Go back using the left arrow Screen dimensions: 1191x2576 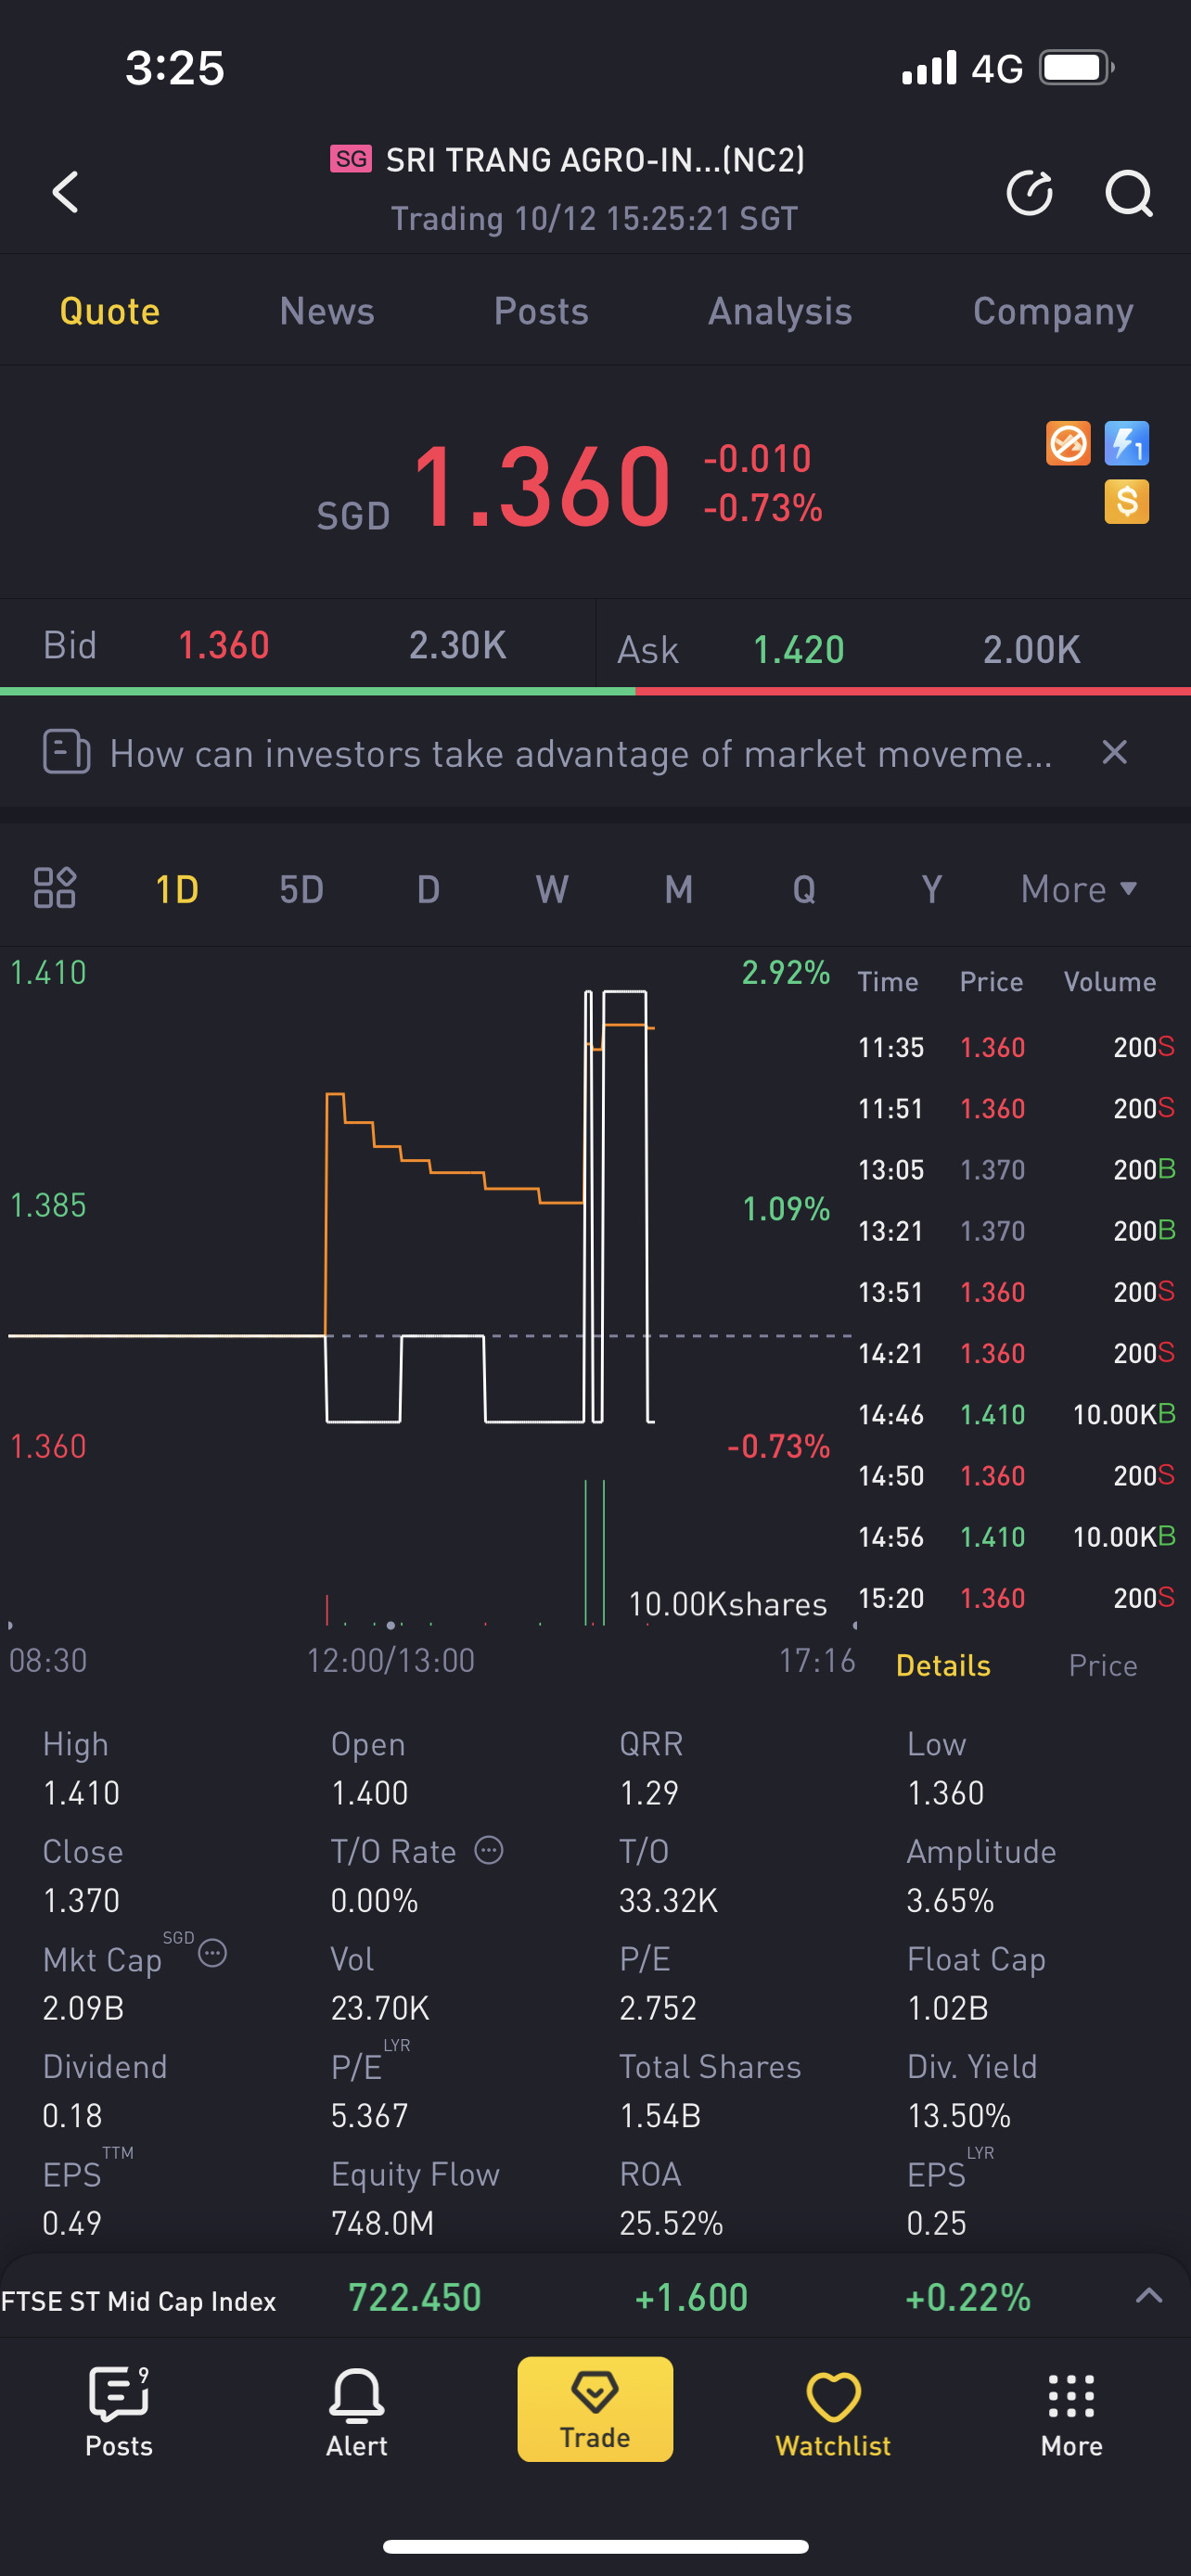point(65,192)
